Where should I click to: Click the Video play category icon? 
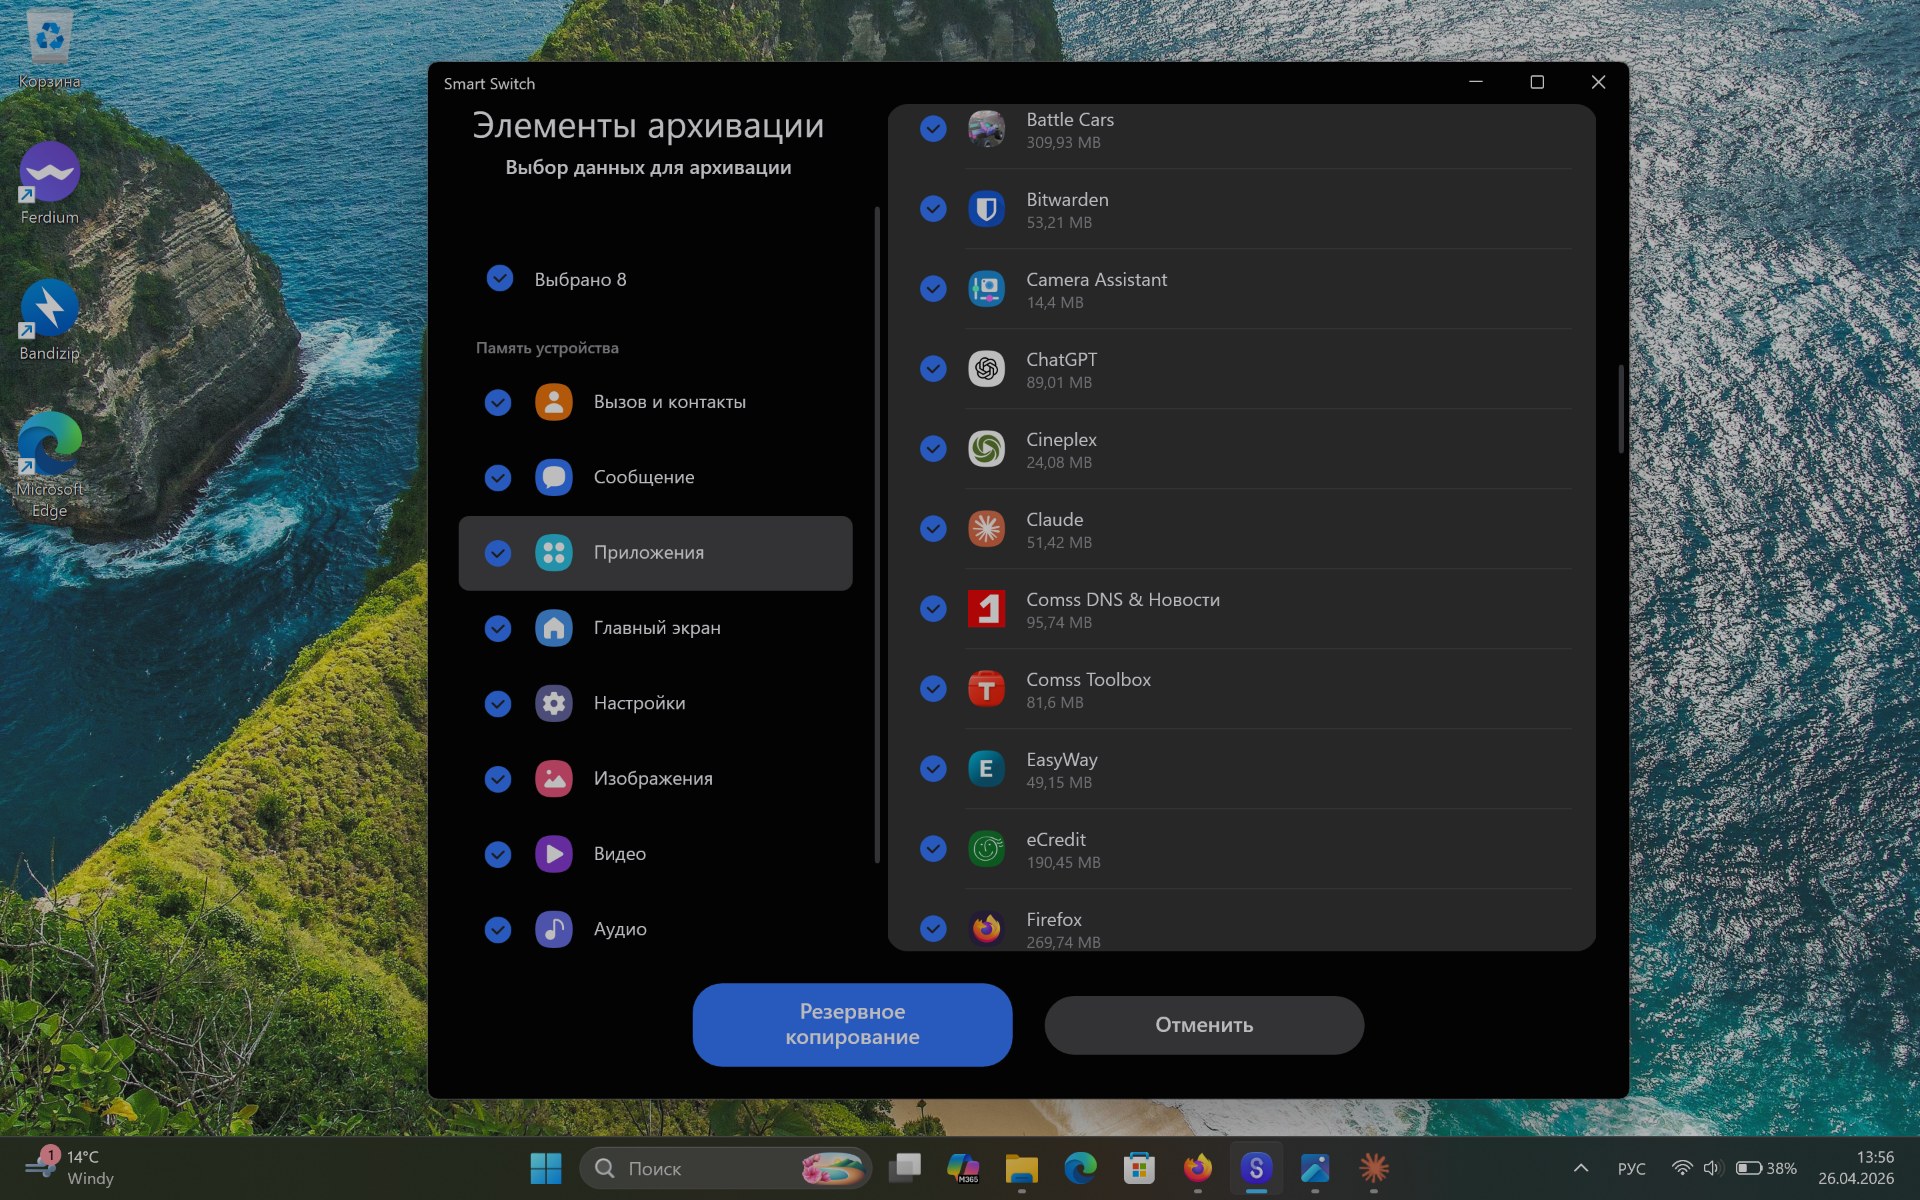tap(553, 854)
